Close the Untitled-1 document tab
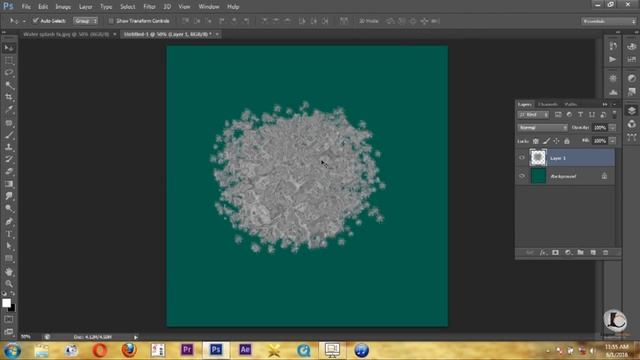The height and width of the screenshot is (360, 640). click(x=217, y=34)
